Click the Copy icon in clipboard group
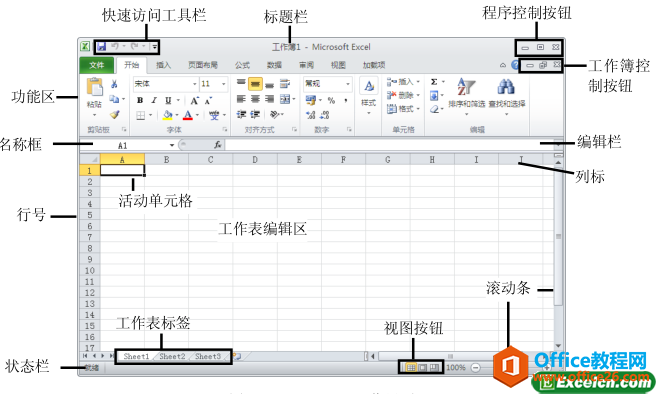The height and width of the screenshot is (394, 656). click(114, 99)
